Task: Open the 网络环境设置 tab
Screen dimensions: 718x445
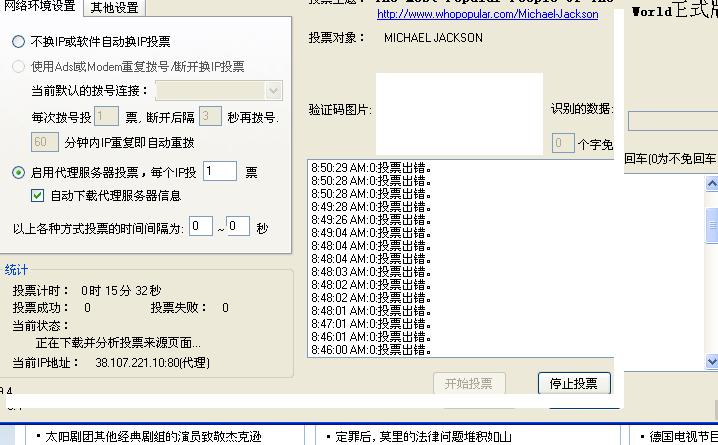Action: [40, 7]
